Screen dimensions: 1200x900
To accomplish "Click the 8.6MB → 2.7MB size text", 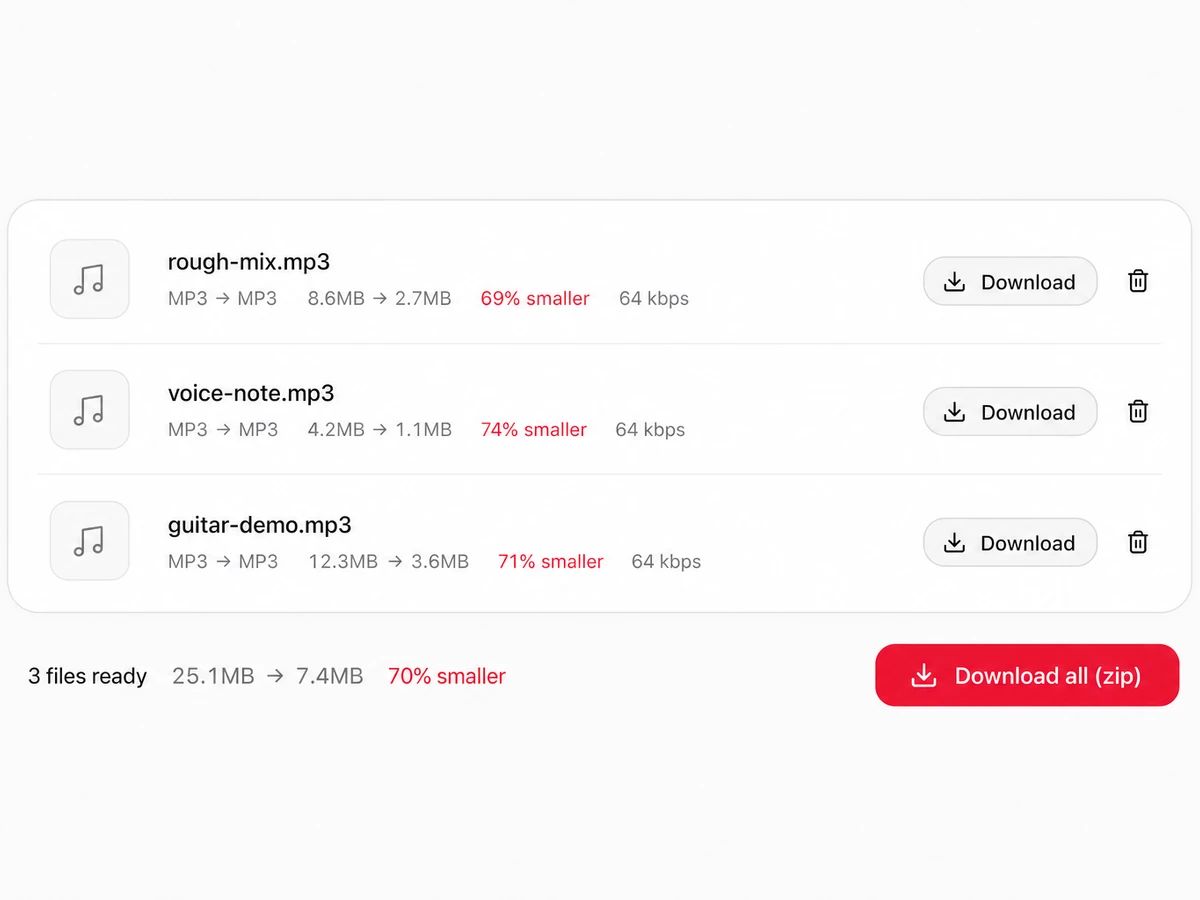I will [380, 298].
